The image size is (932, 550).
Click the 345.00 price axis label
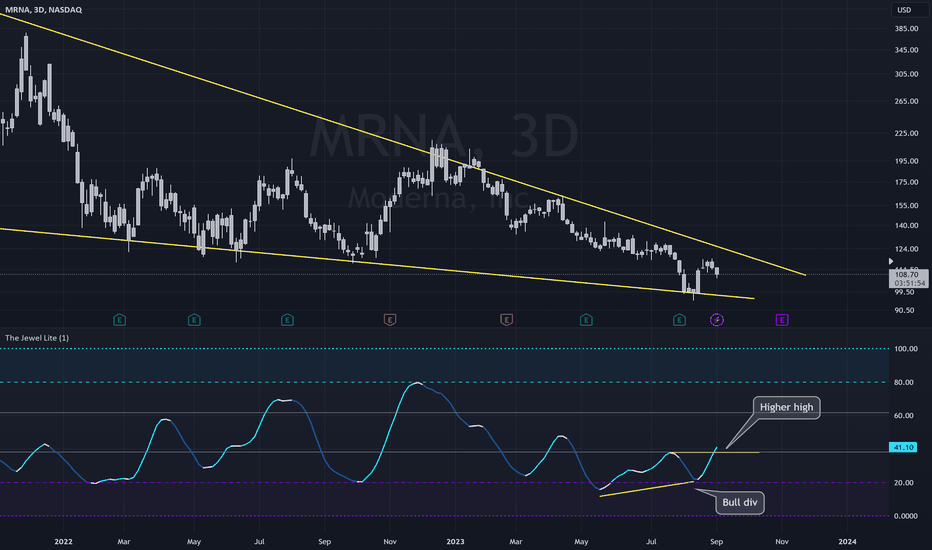[x=906, y=50]
